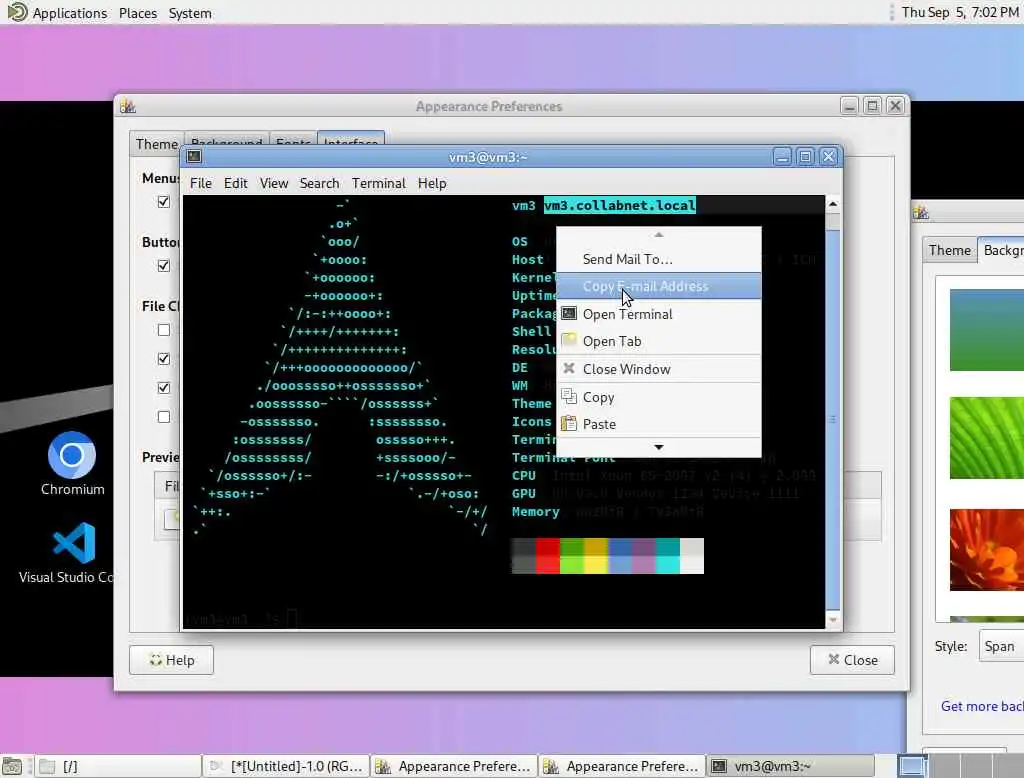Open the terminal View menu
Screen dimensions: 1024x778
274,183
